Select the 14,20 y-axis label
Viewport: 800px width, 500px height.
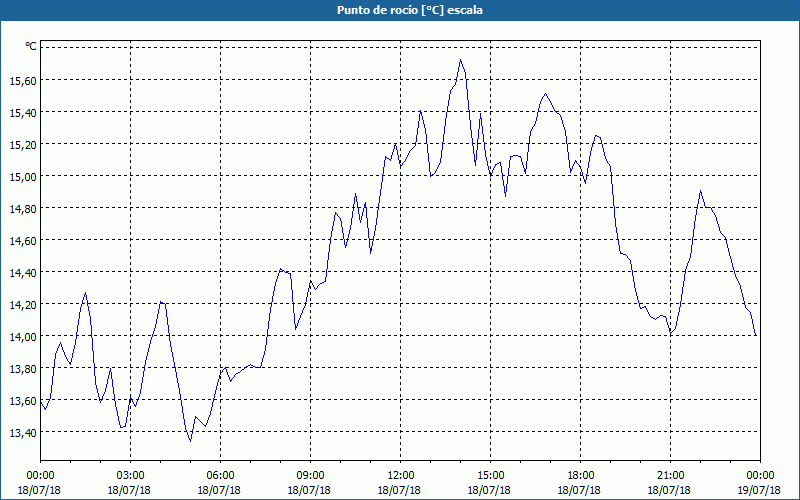coord(23,305)
